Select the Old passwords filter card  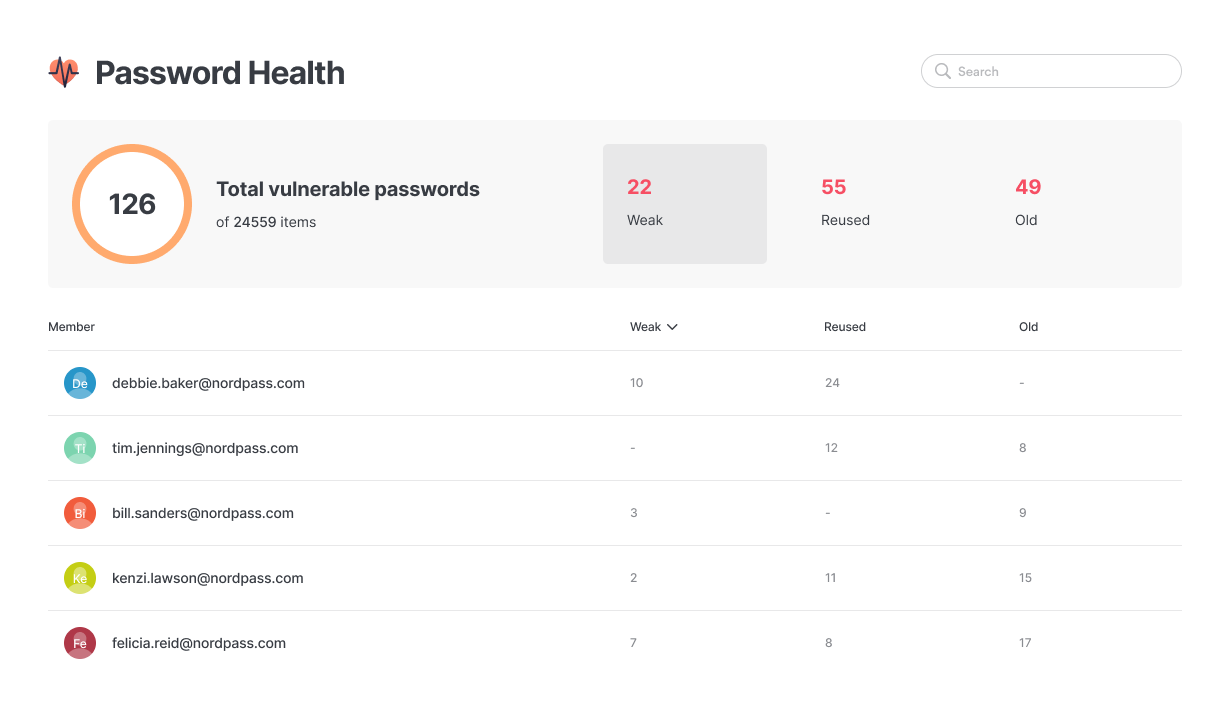(1073, 204)
